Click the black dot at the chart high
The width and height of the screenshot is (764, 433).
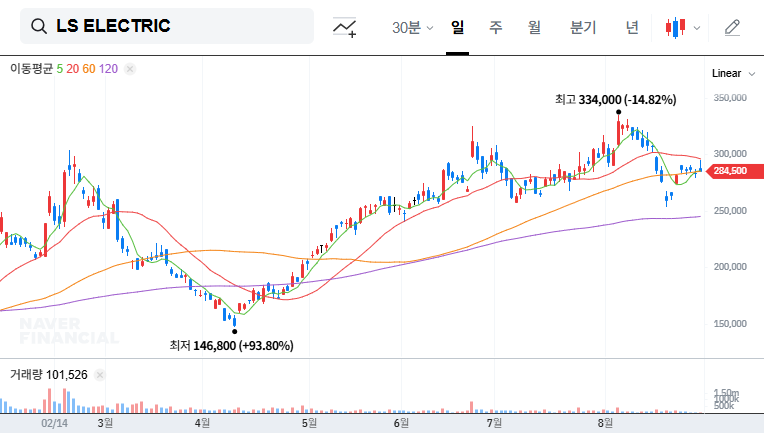(618, 112)
